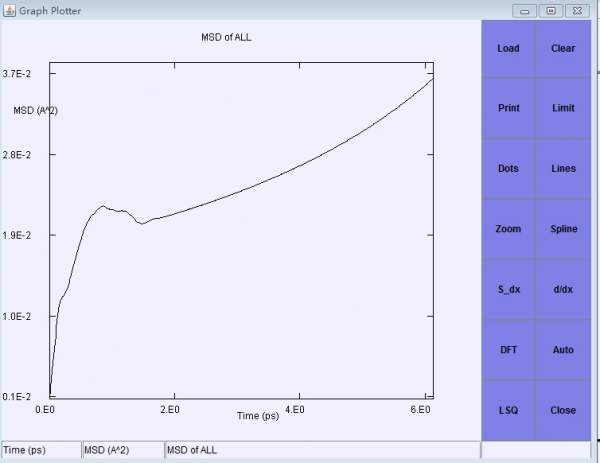Click the 1.9E-2 y-axis value

16,235
